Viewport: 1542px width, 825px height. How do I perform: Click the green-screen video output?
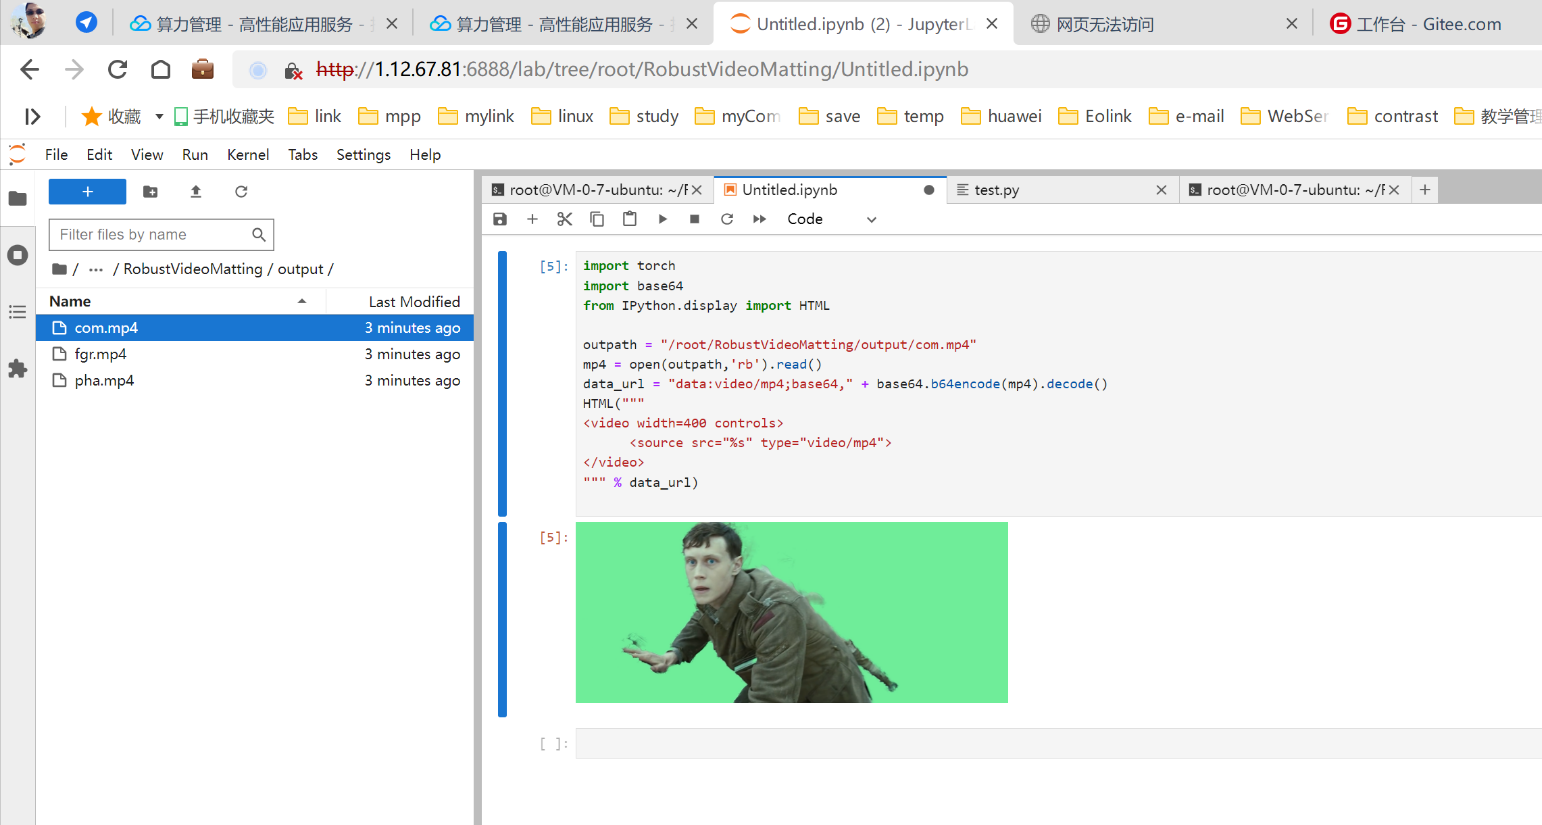(x=792, y=612)
